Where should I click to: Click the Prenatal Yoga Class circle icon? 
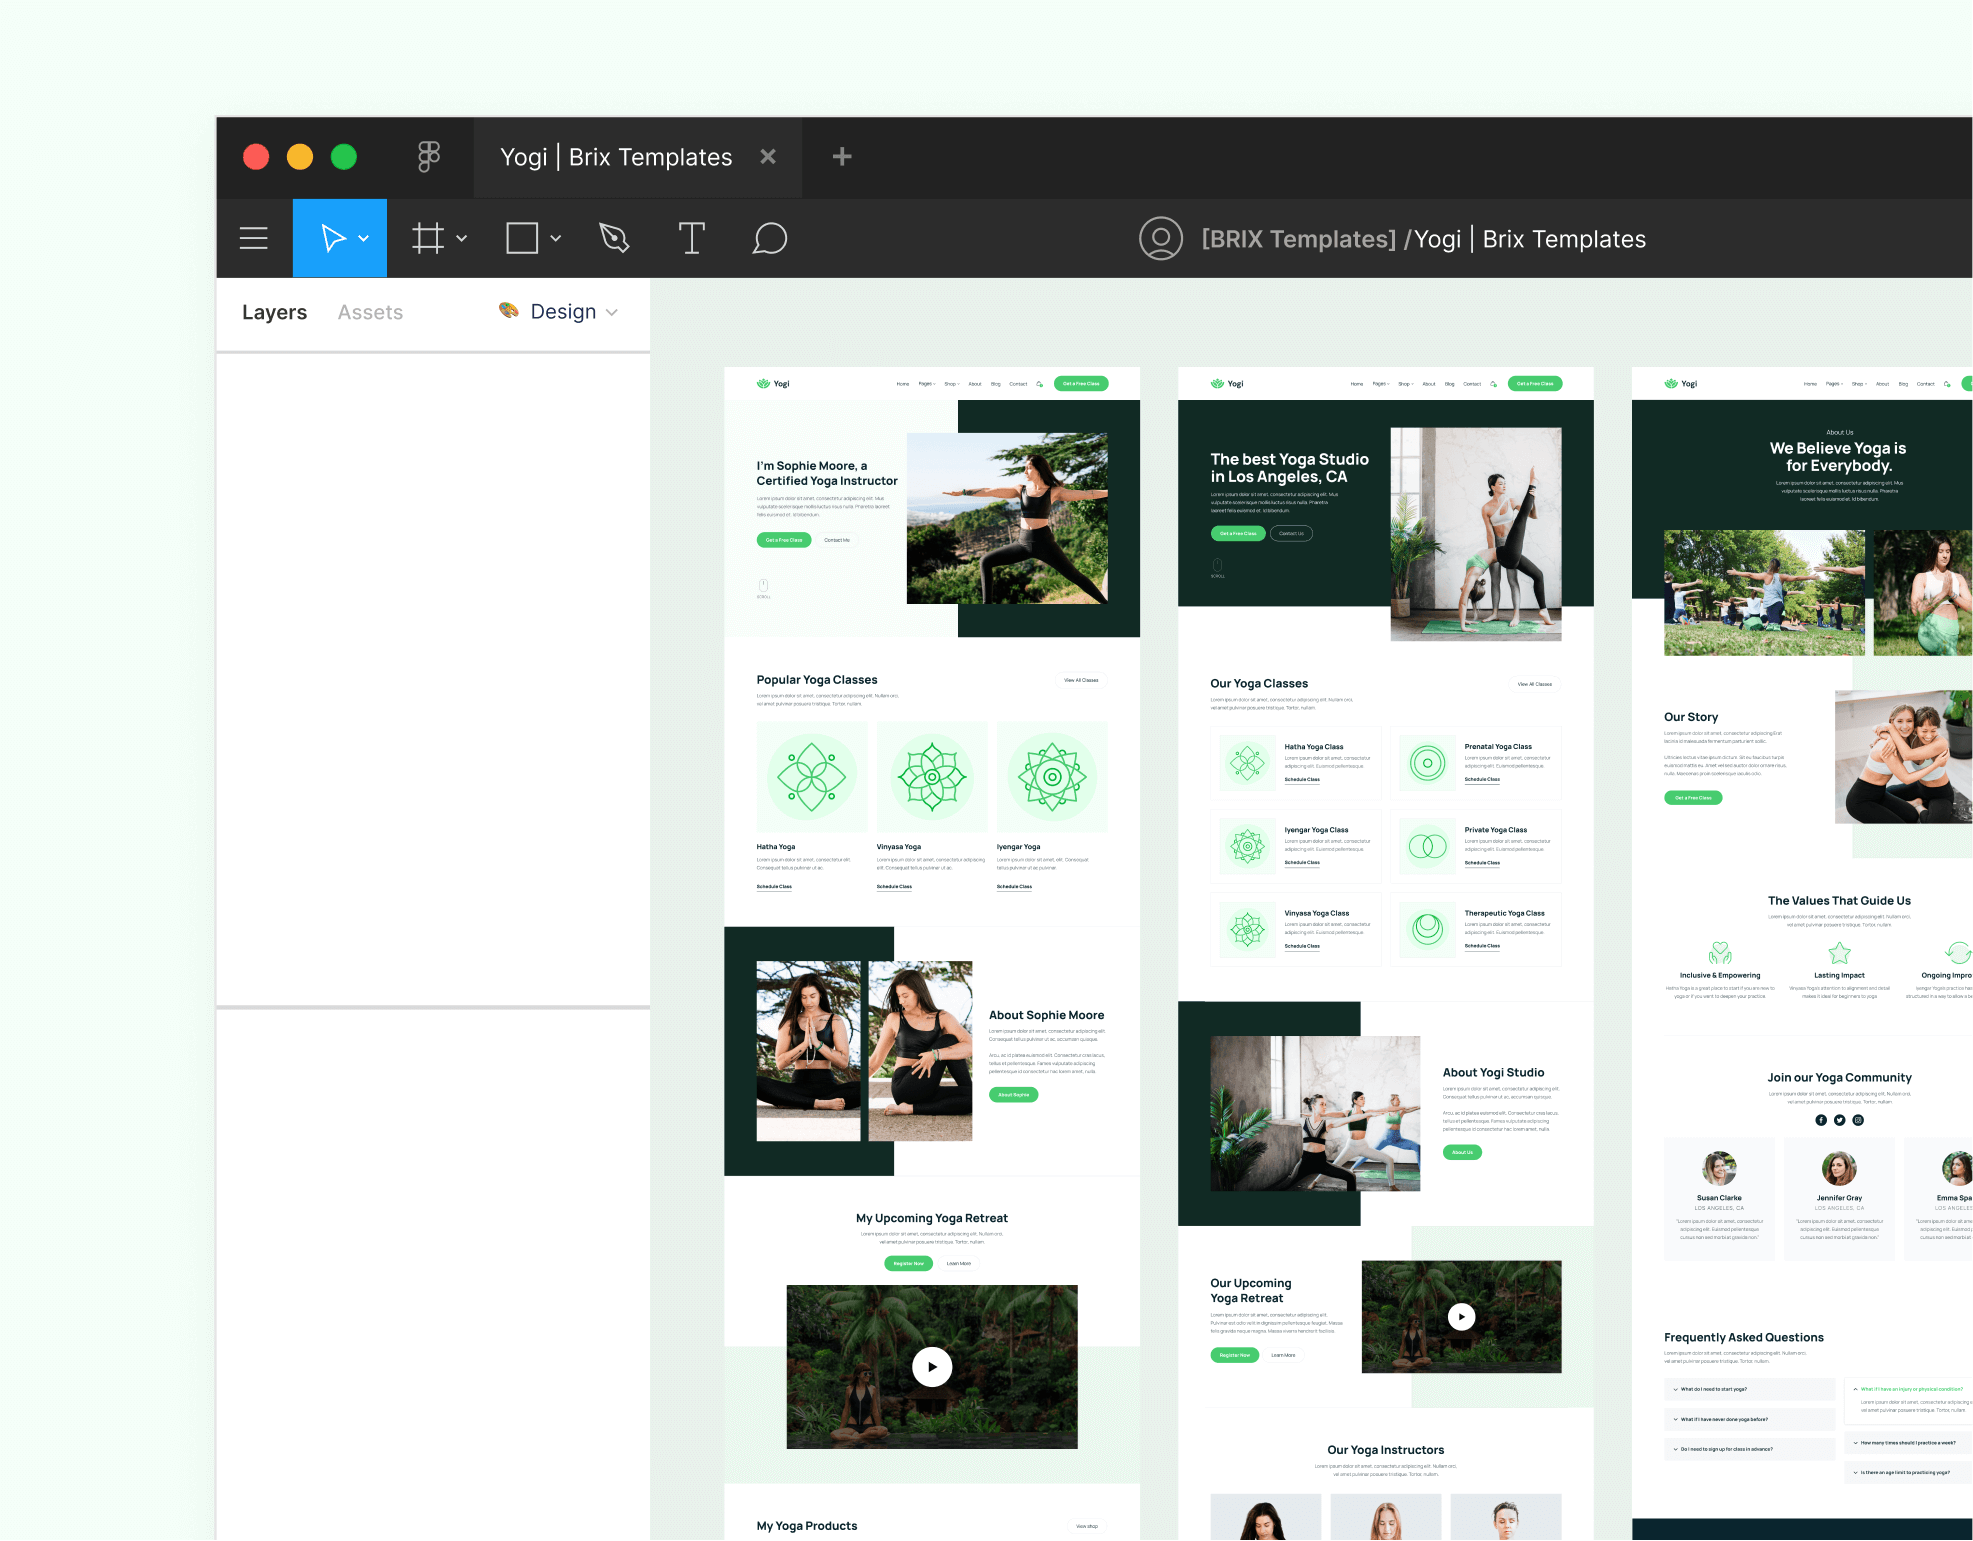[1427, 763]
